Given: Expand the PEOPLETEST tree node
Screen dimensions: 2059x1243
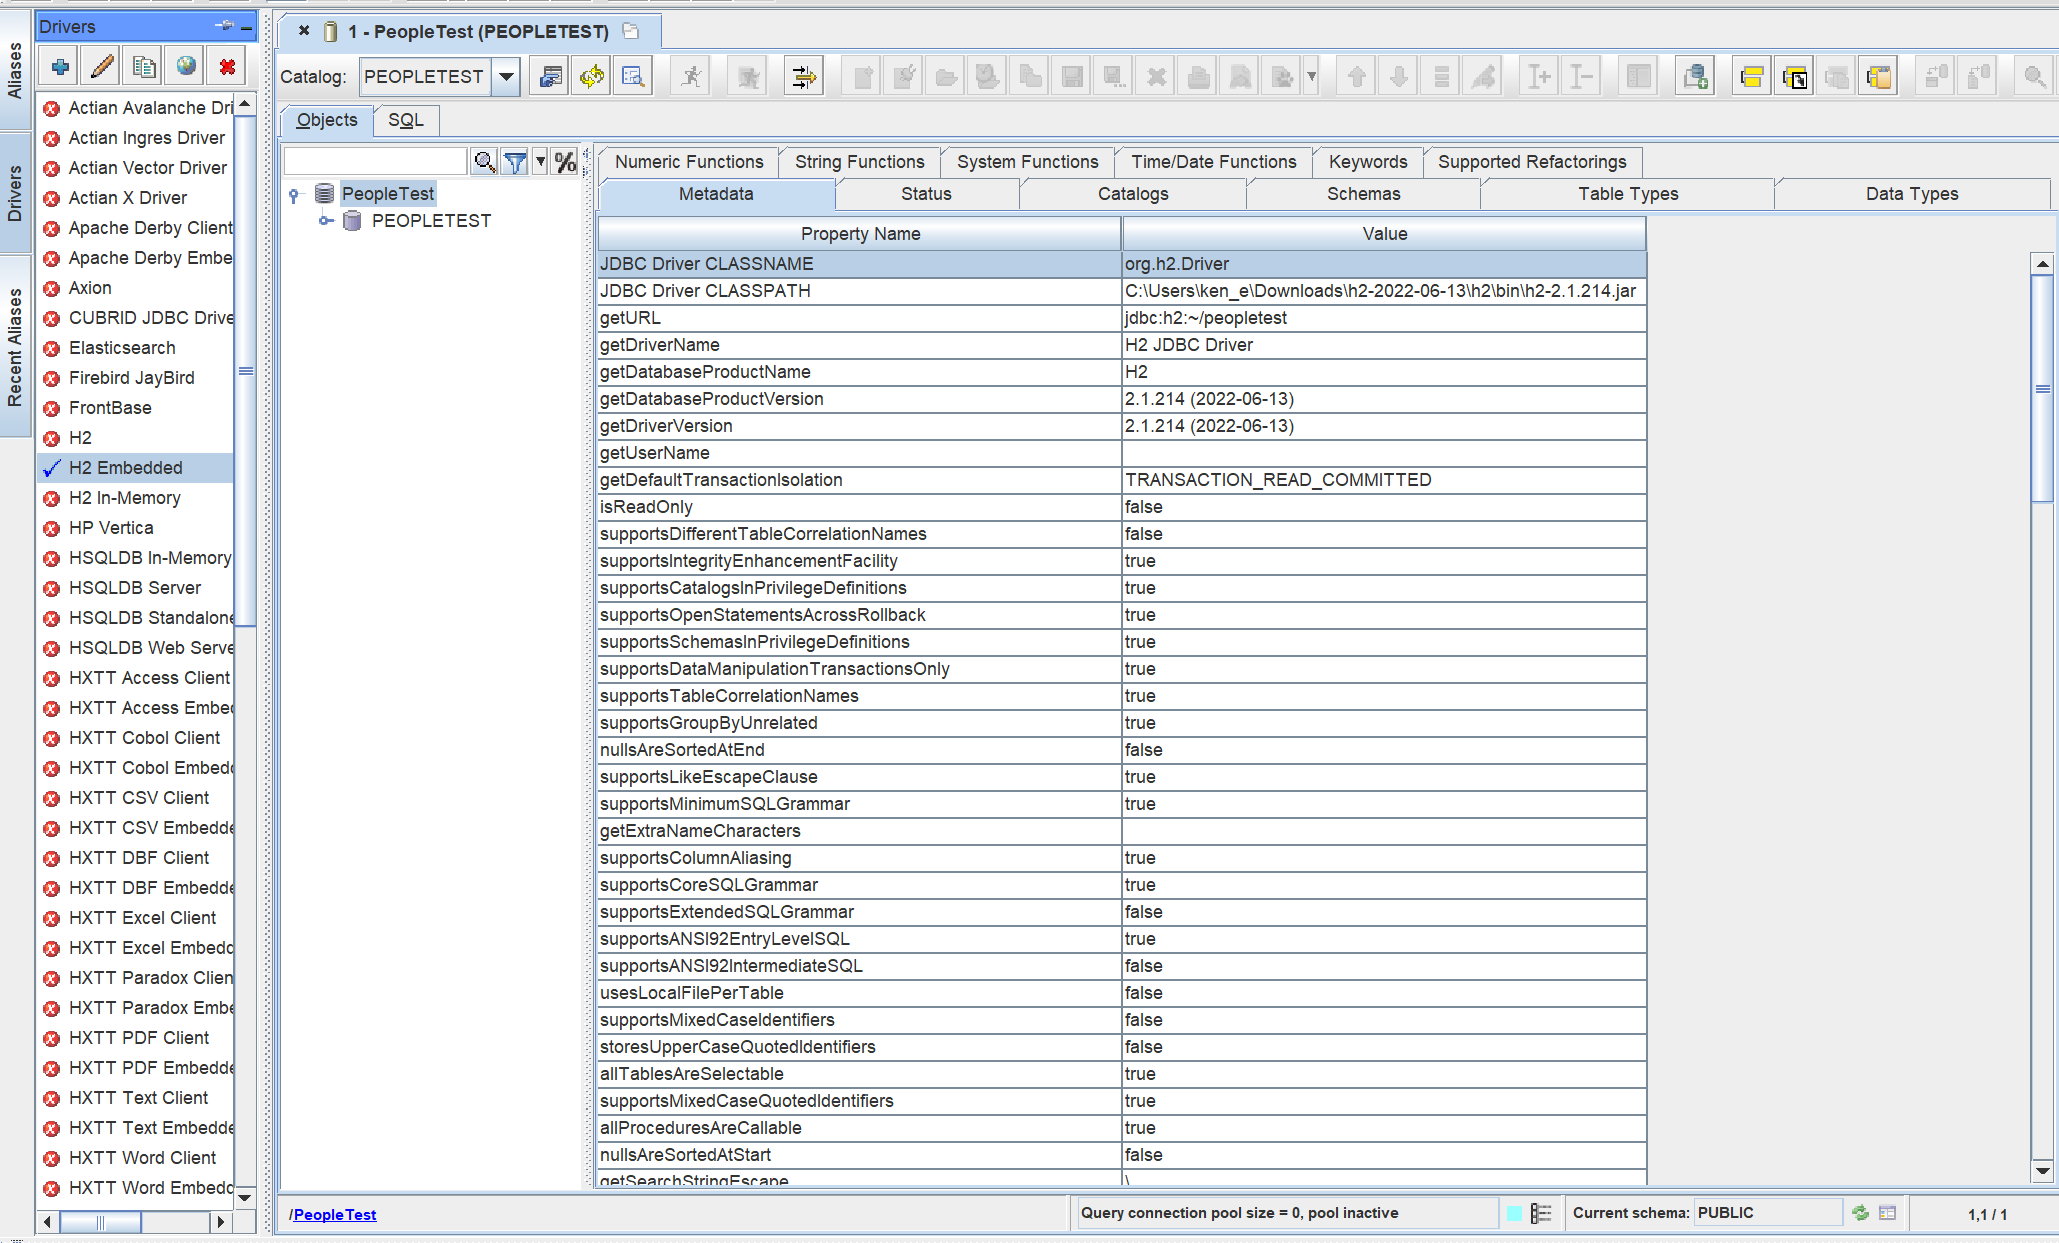Looking at the screenshot, I should pos(325,221).
